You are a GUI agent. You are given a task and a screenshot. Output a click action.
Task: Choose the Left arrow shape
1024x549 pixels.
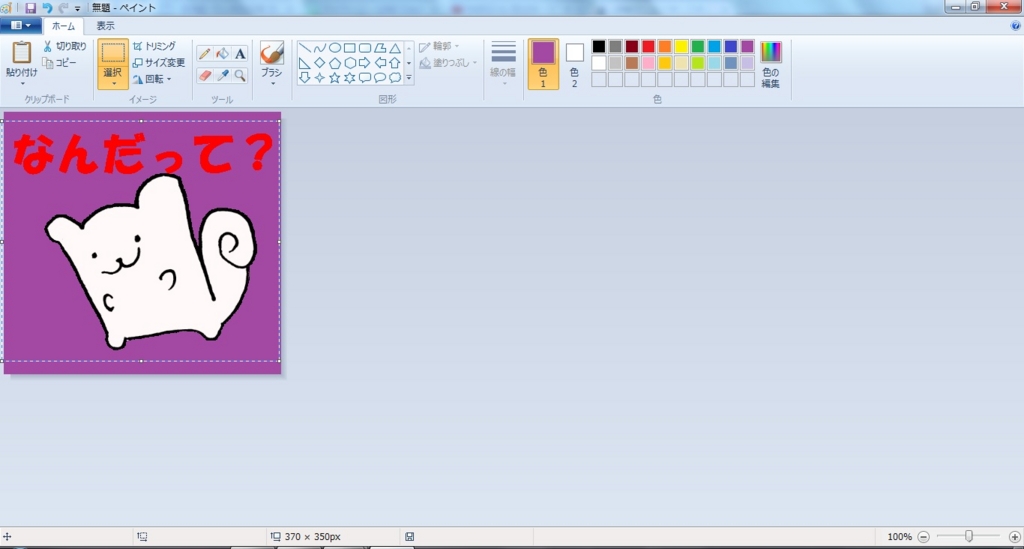tap(379, 63)
